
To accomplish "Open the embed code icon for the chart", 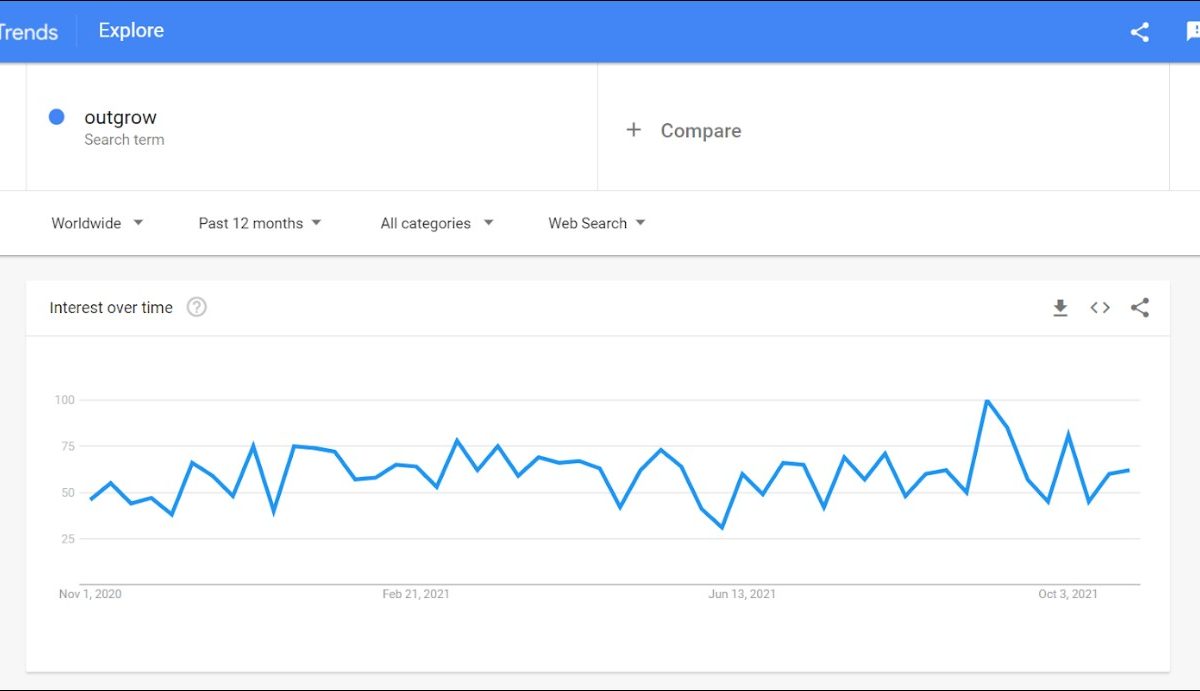I will pos(1100,308).
